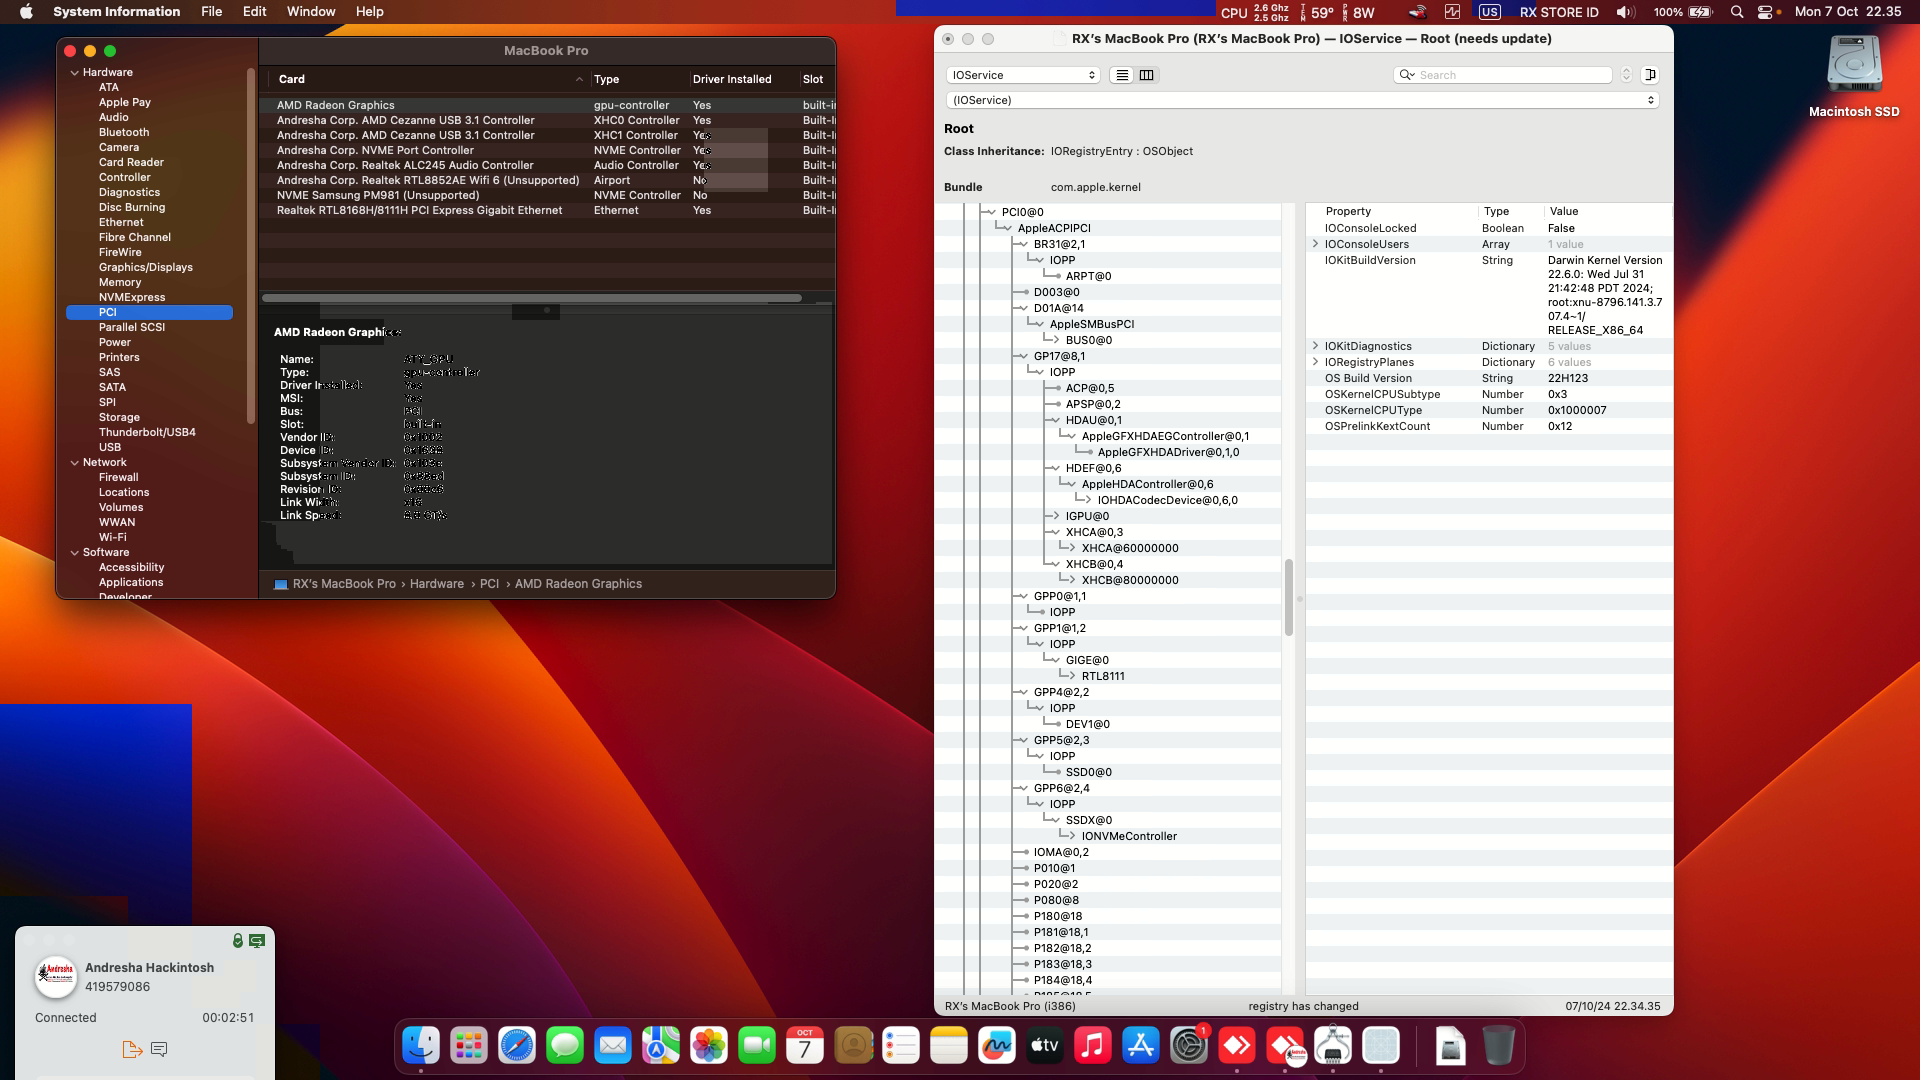1920x1080 pixels.
Task: Open Control Center in menu bar
Action: pos(1765,12)
